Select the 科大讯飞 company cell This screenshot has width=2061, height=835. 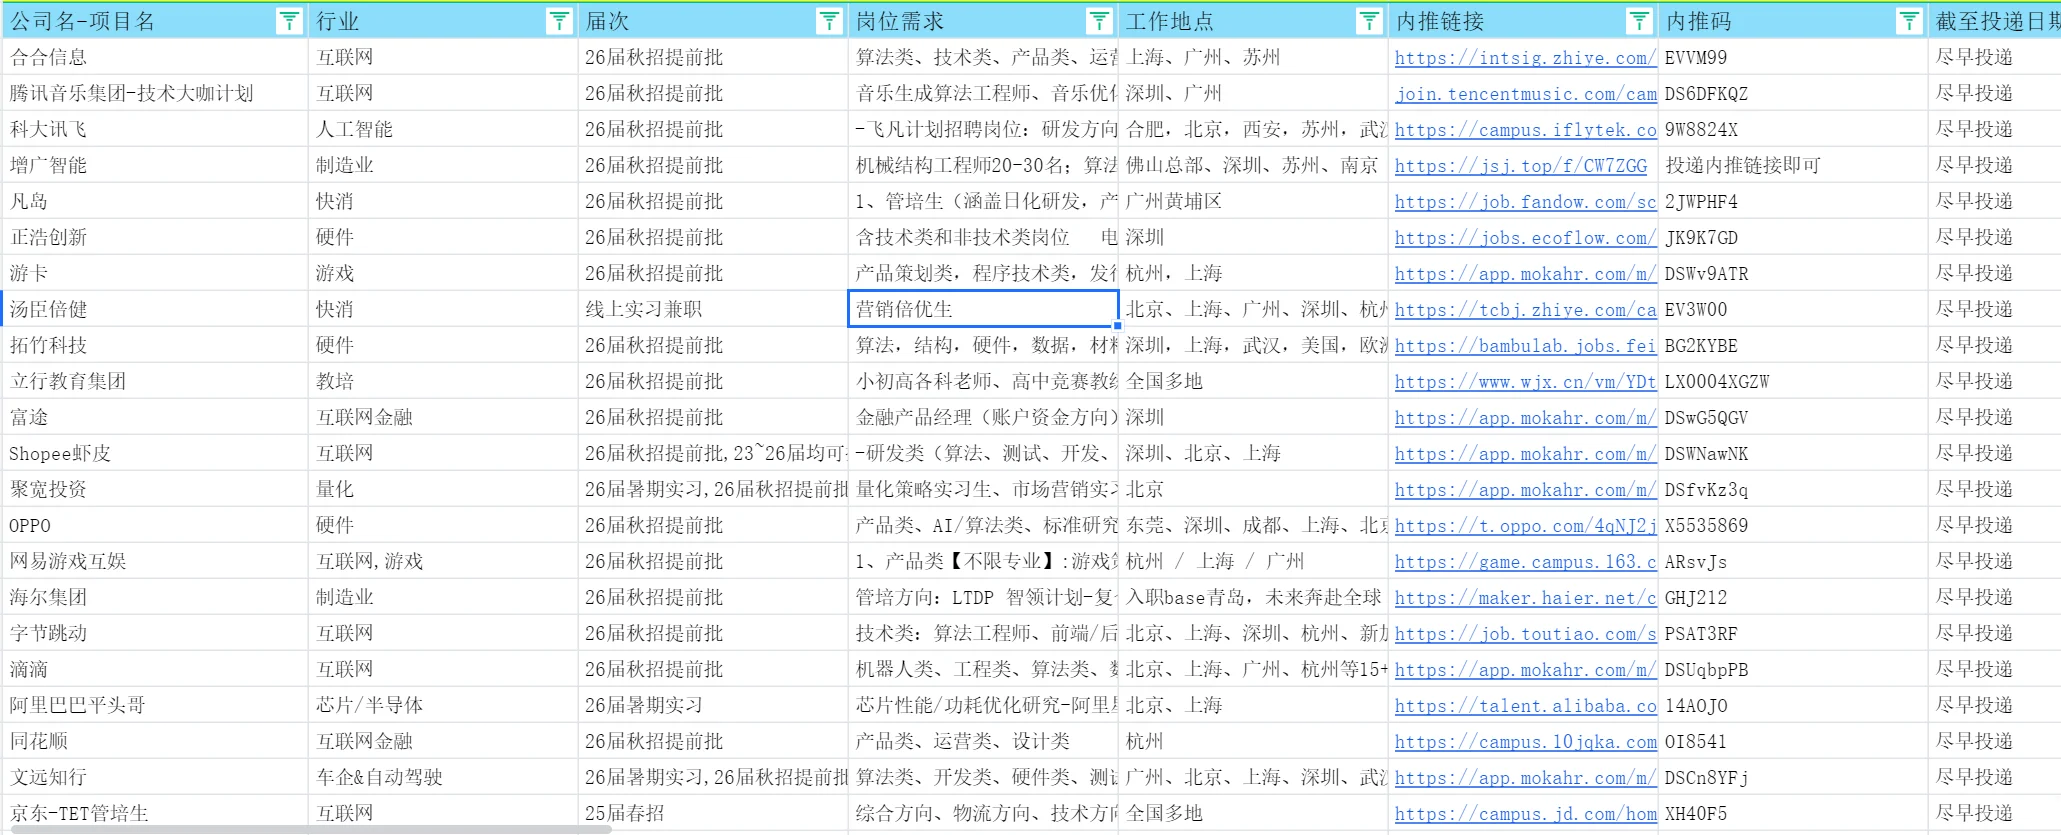point(155,130)
